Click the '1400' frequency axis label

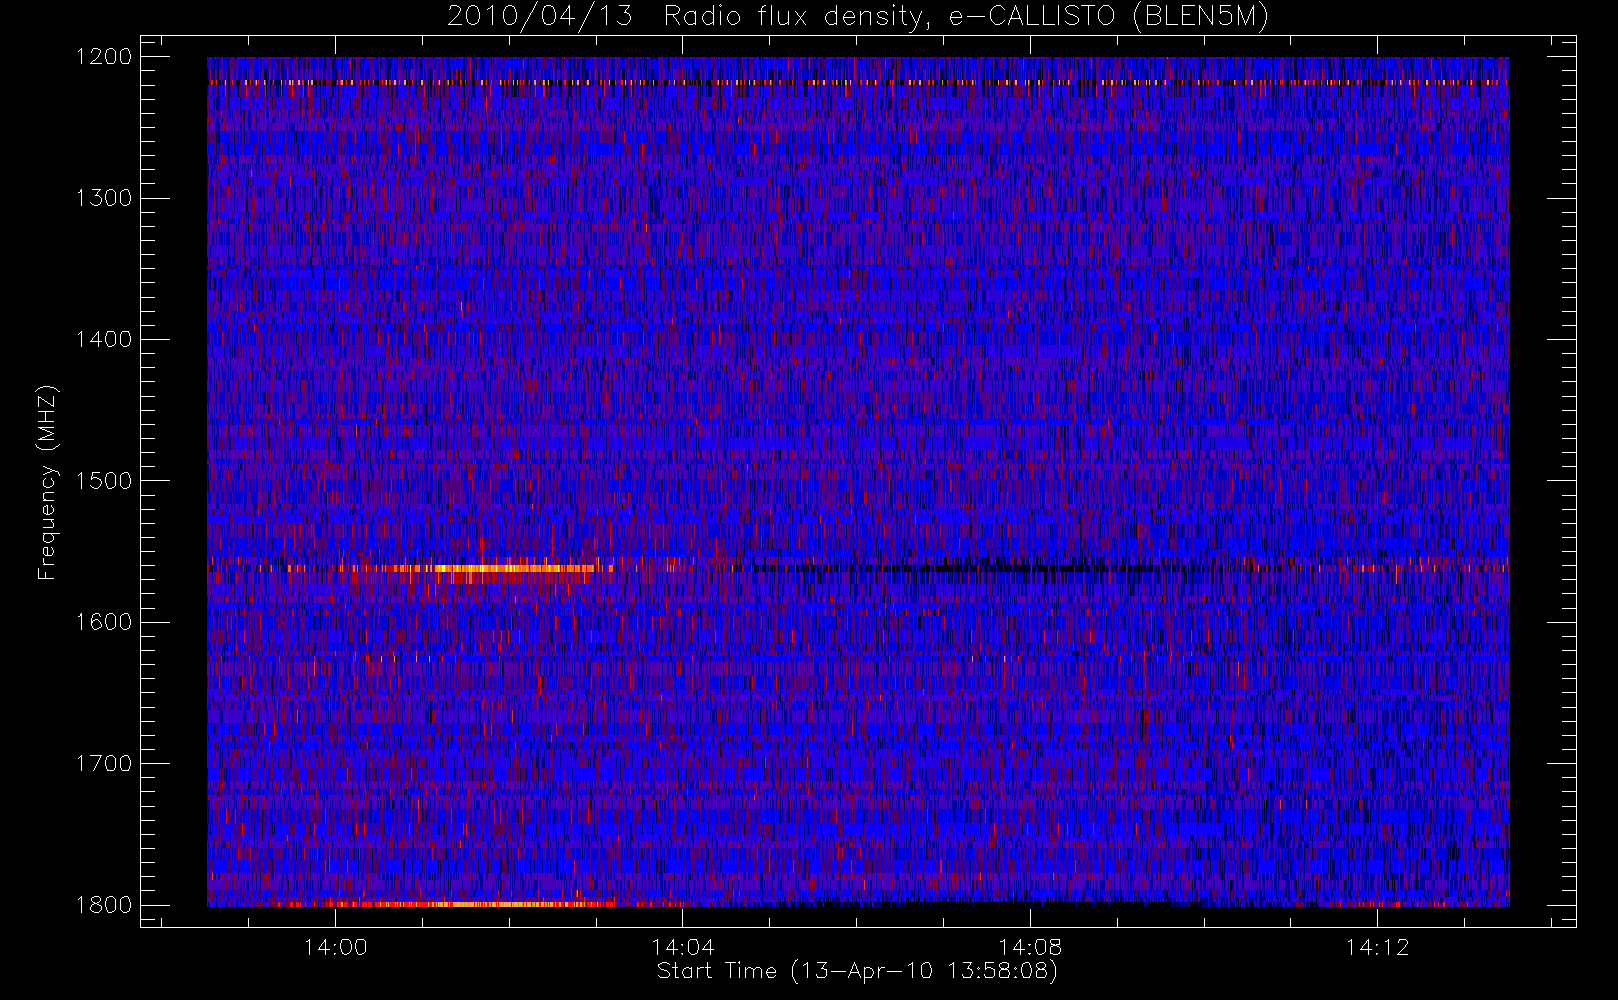tap(104, 339)
